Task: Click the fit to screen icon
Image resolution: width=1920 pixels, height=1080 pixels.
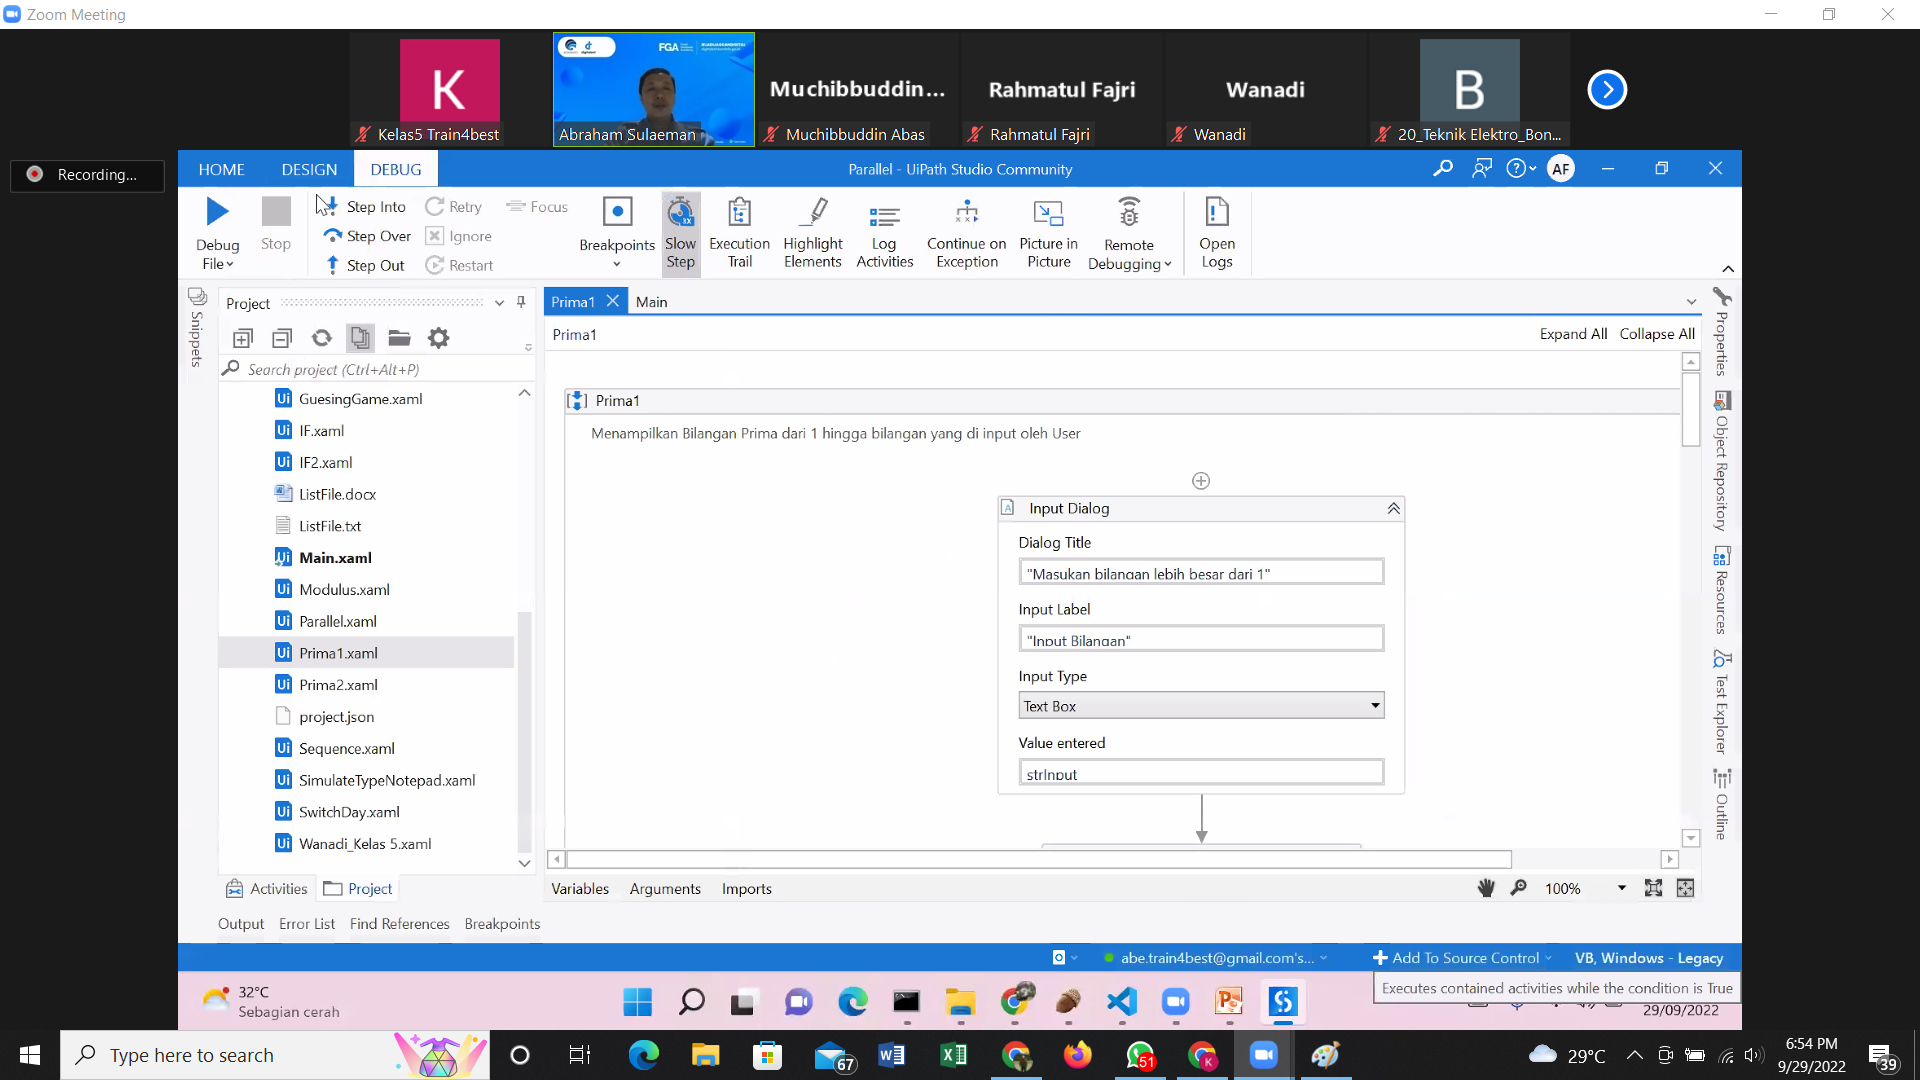Action: [x=1653, y=888]
